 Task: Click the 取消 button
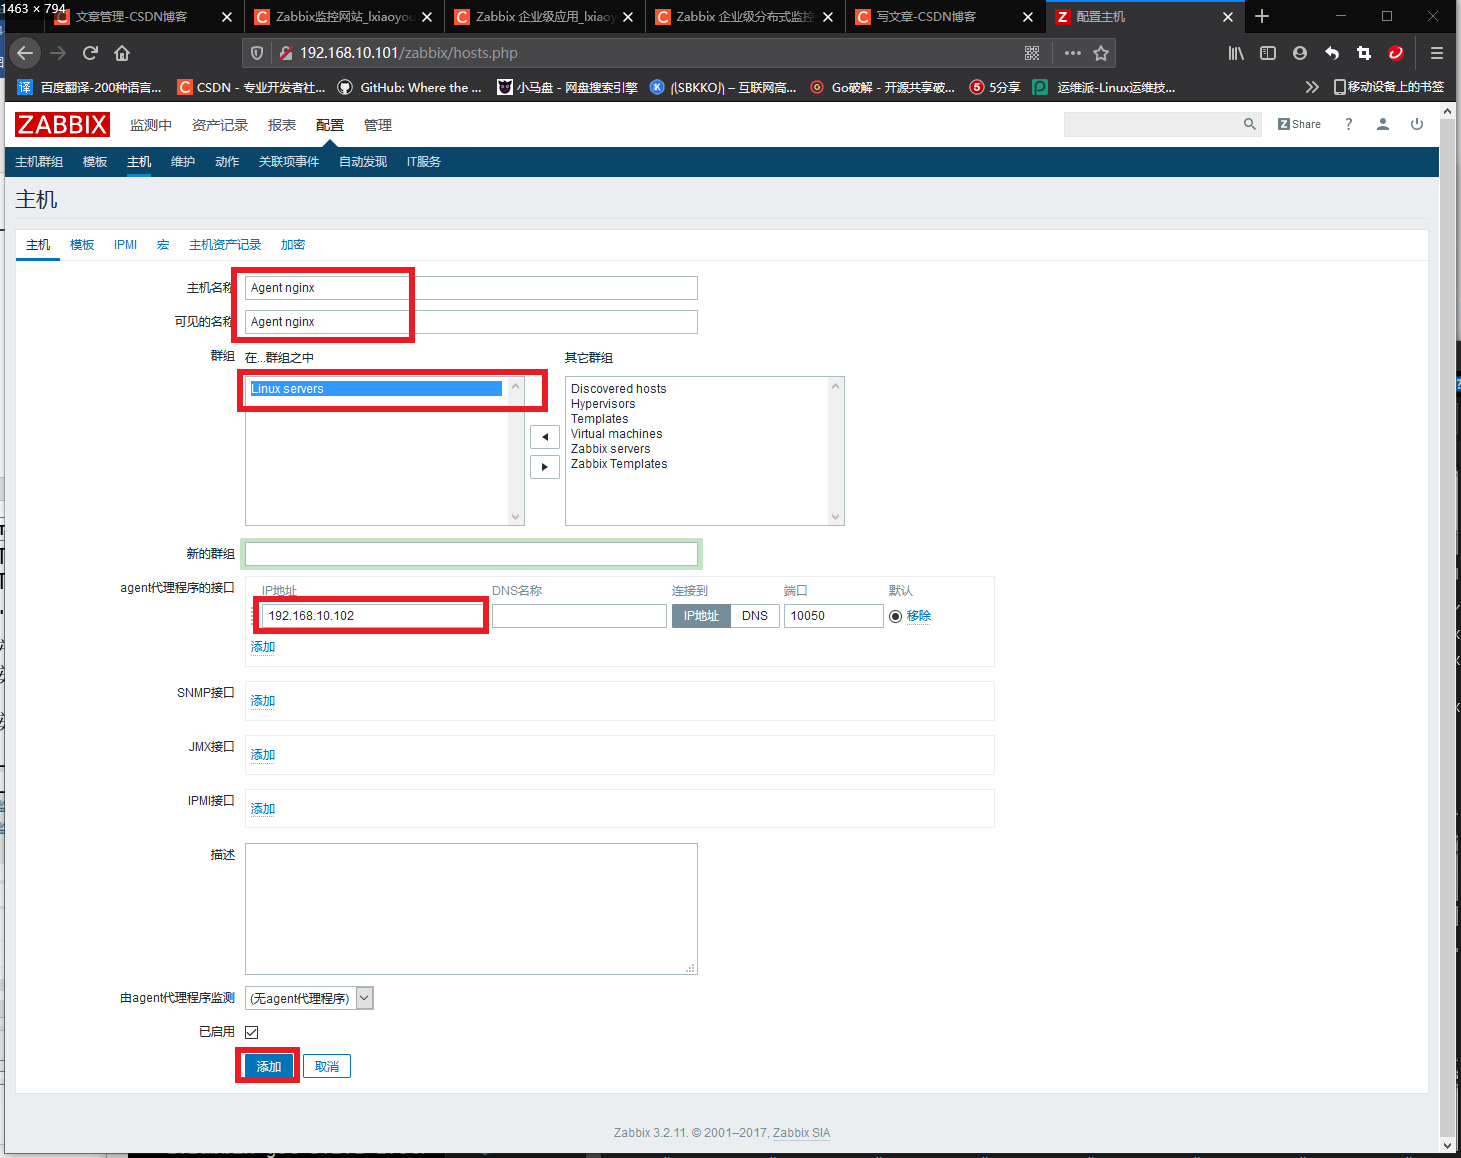click(327, 1067)
